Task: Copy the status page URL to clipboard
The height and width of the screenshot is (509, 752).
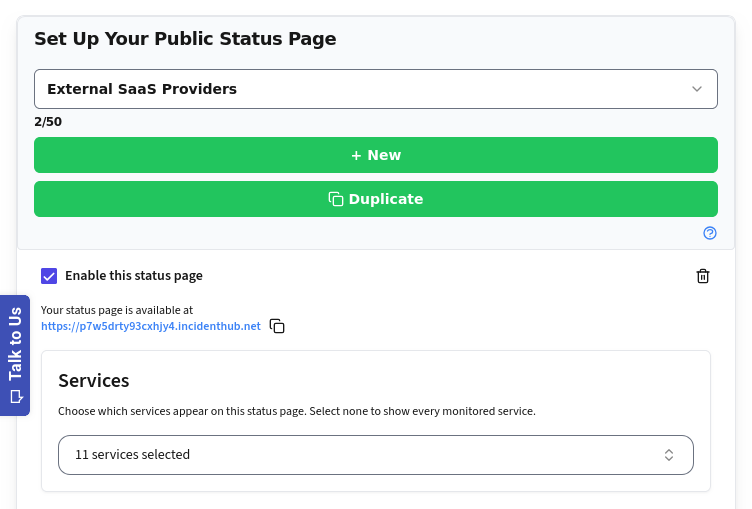Action: click(x=277, y=326)
